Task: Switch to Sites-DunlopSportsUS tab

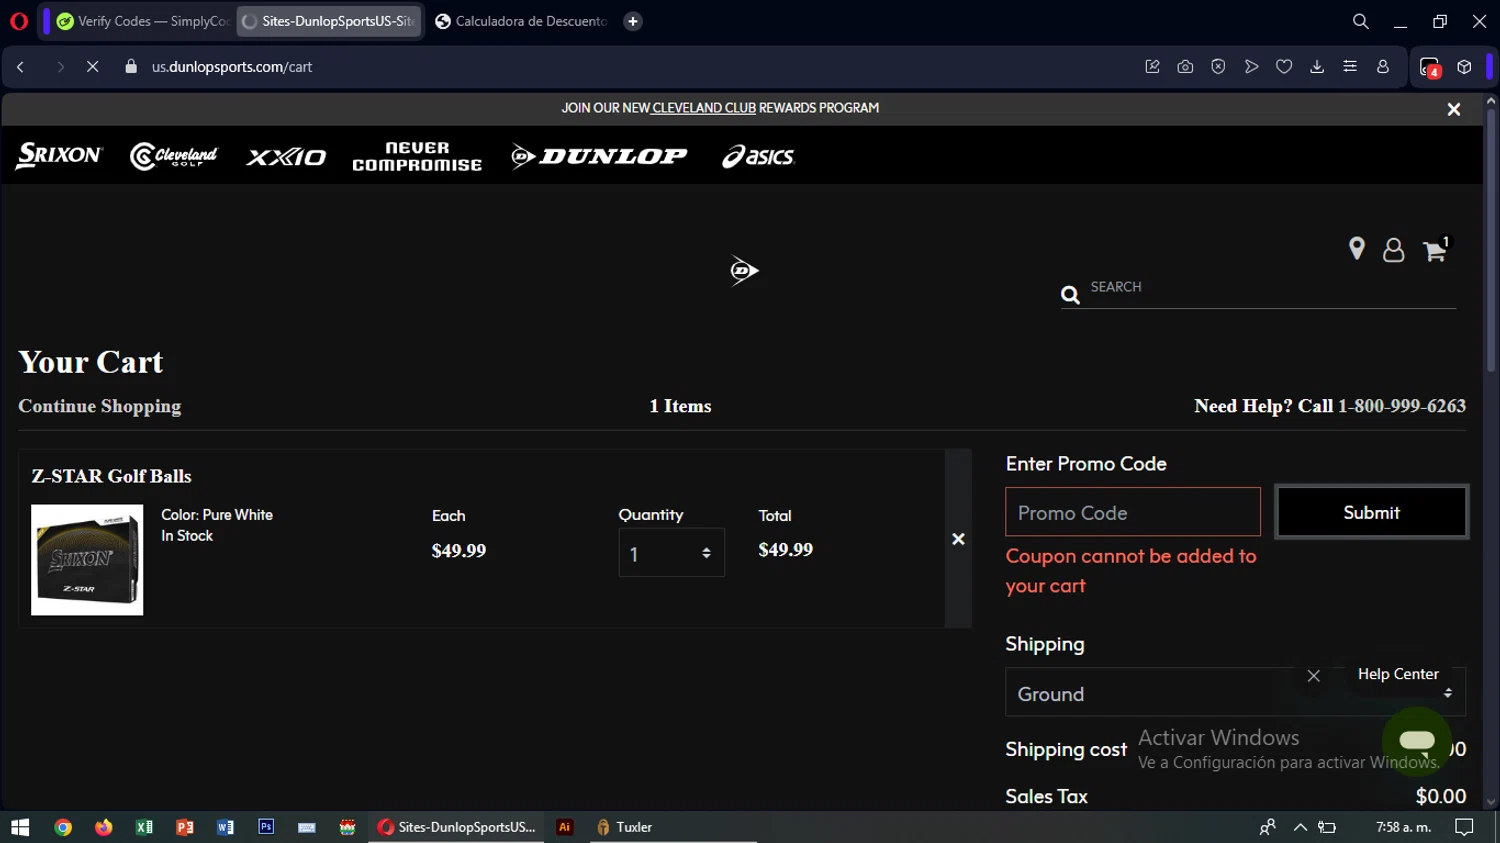Action: [x=329, y=21]
